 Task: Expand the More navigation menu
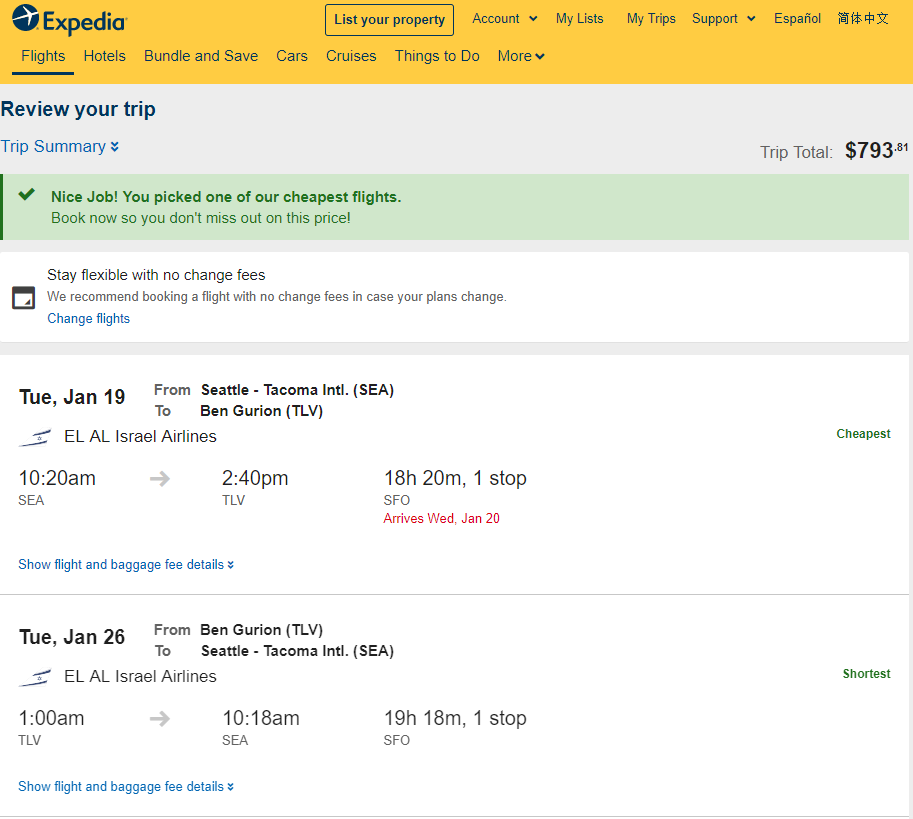pos(521,56)
